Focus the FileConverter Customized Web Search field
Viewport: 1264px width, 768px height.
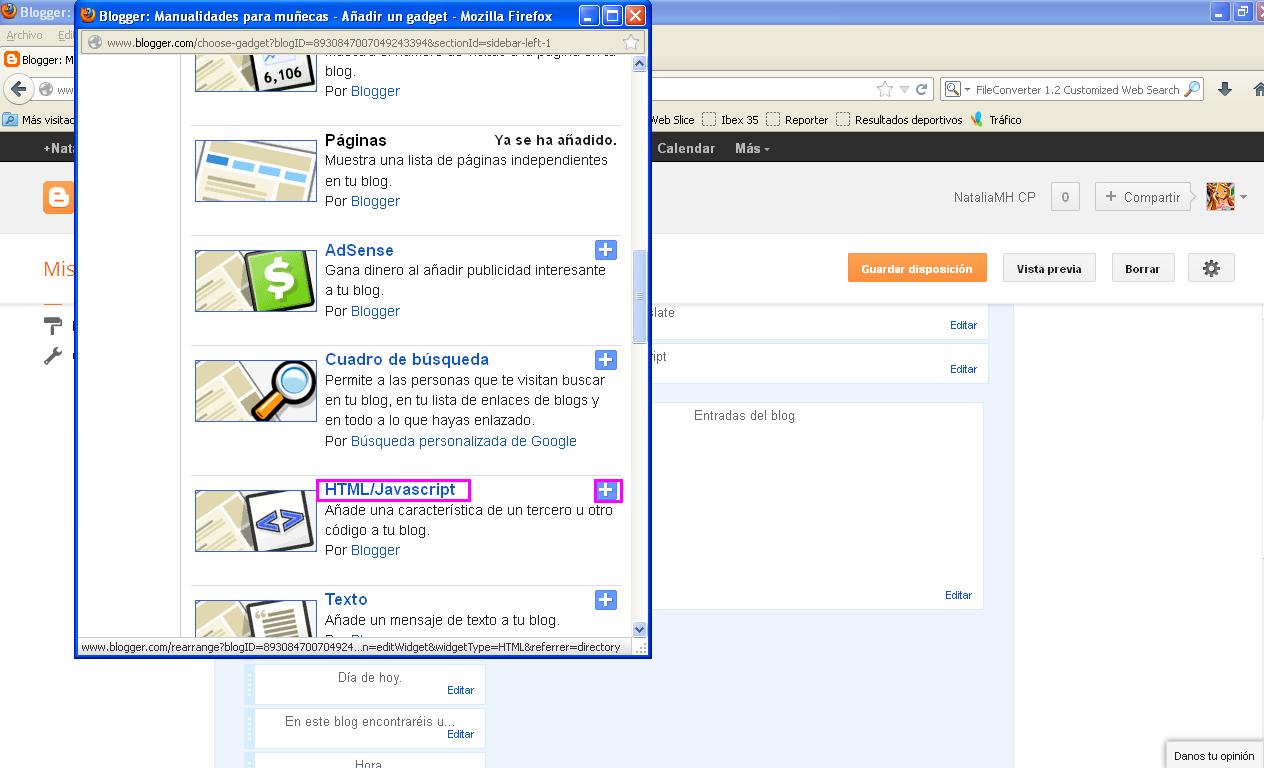[1077, 89]
